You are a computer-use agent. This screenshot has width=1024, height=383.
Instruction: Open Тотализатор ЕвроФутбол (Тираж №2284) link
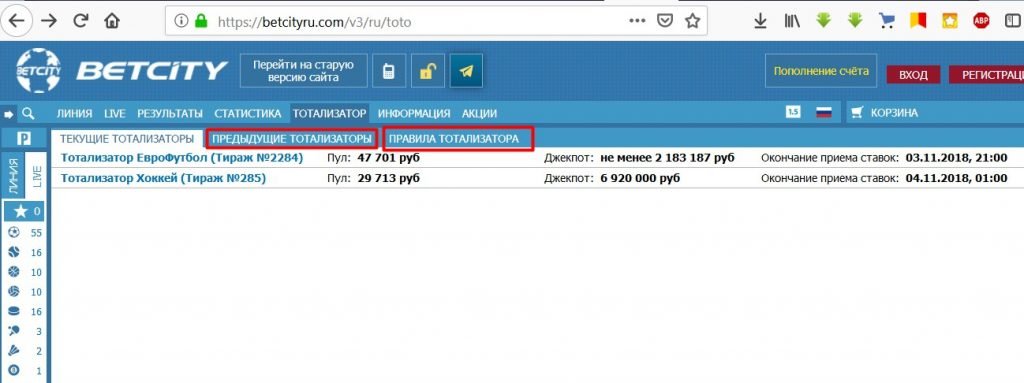coord(182,158)
